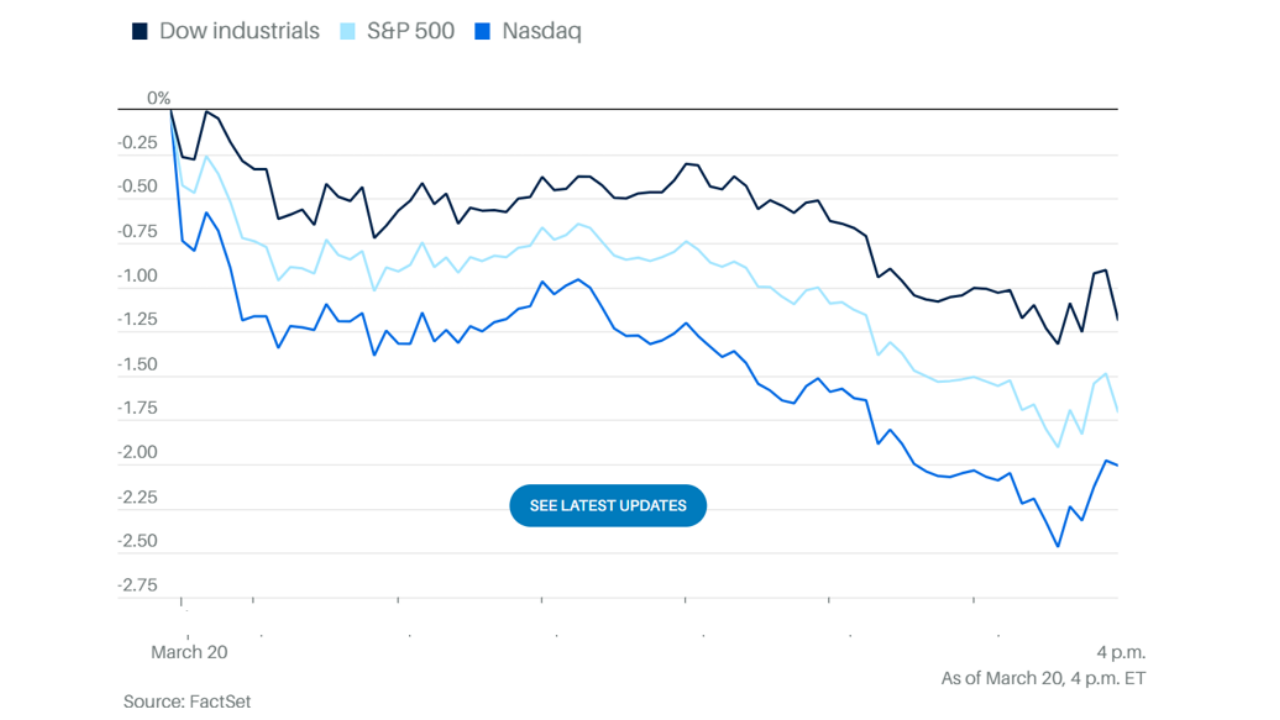The width and height of the screenshot is (1280, 720).
Task: Toggle the S&P 500 legend label
Action: [410, 31]
